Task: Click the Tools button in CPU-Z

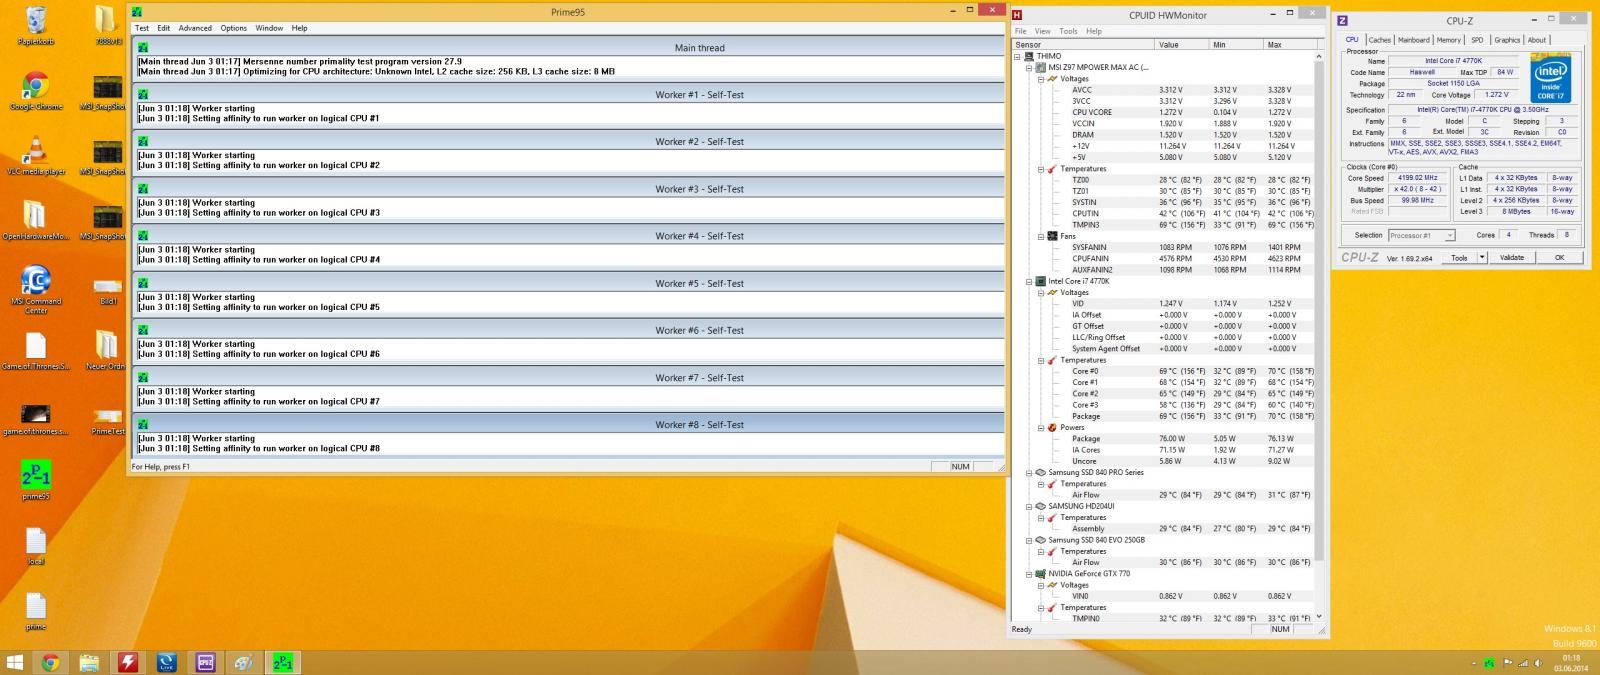Action: click(x=1460, y=257)
